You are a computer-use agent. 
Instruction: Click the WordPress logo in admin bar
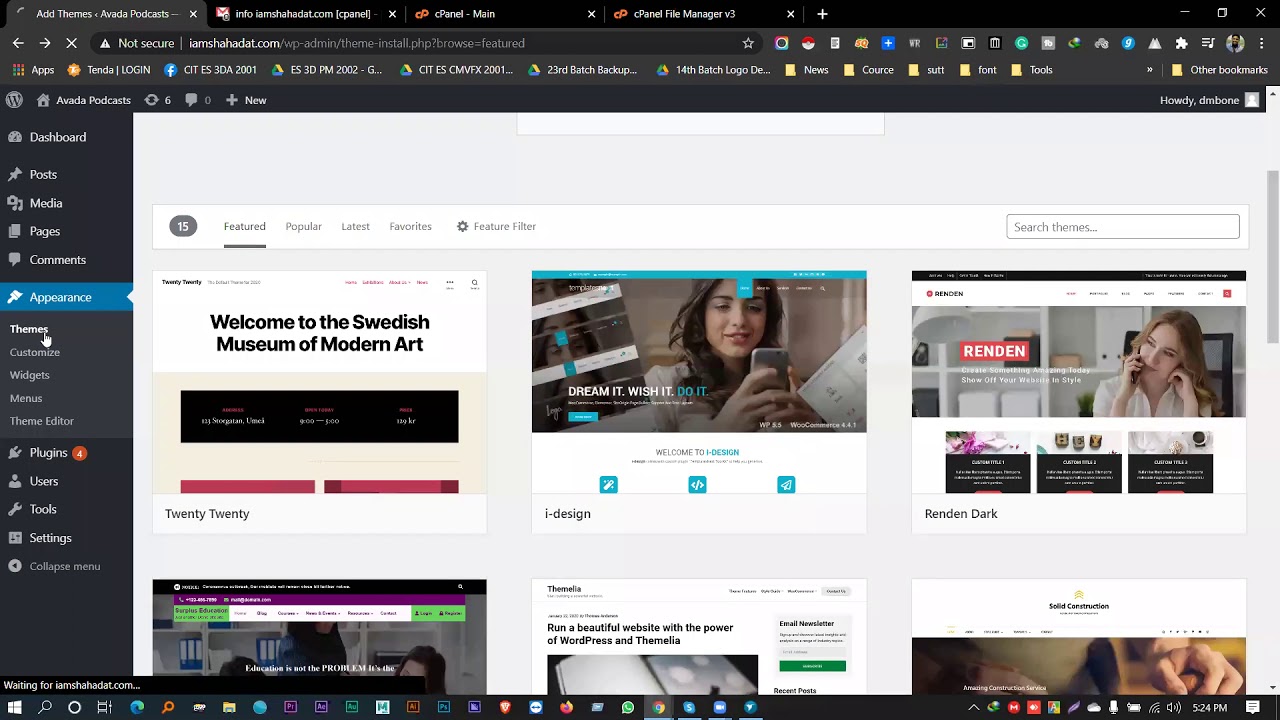pos(14,100)
